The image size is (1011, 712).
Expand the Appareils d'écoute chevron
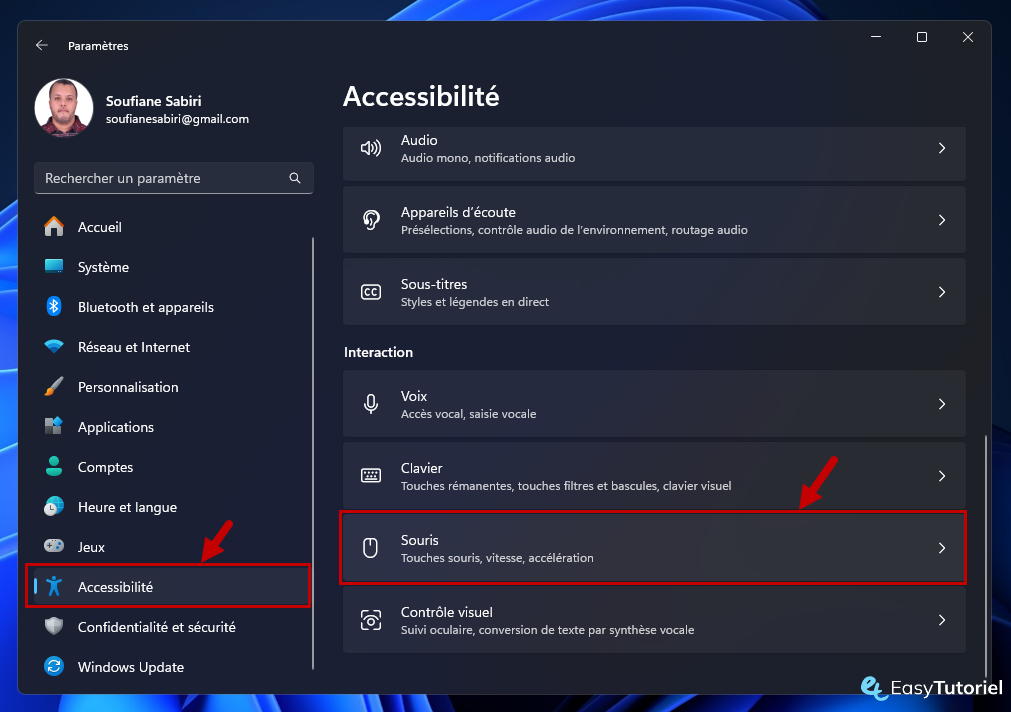tap(942, 220)
